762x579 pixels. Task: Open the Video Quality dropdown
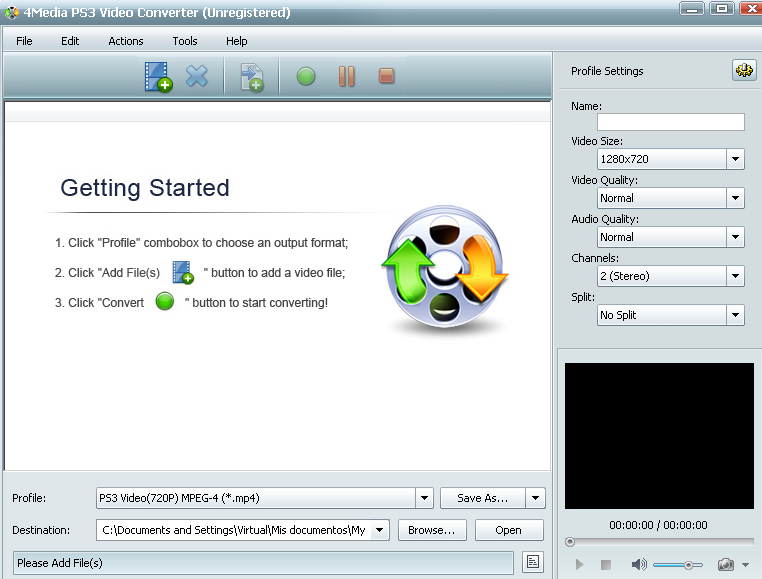[x=735, y=198]
